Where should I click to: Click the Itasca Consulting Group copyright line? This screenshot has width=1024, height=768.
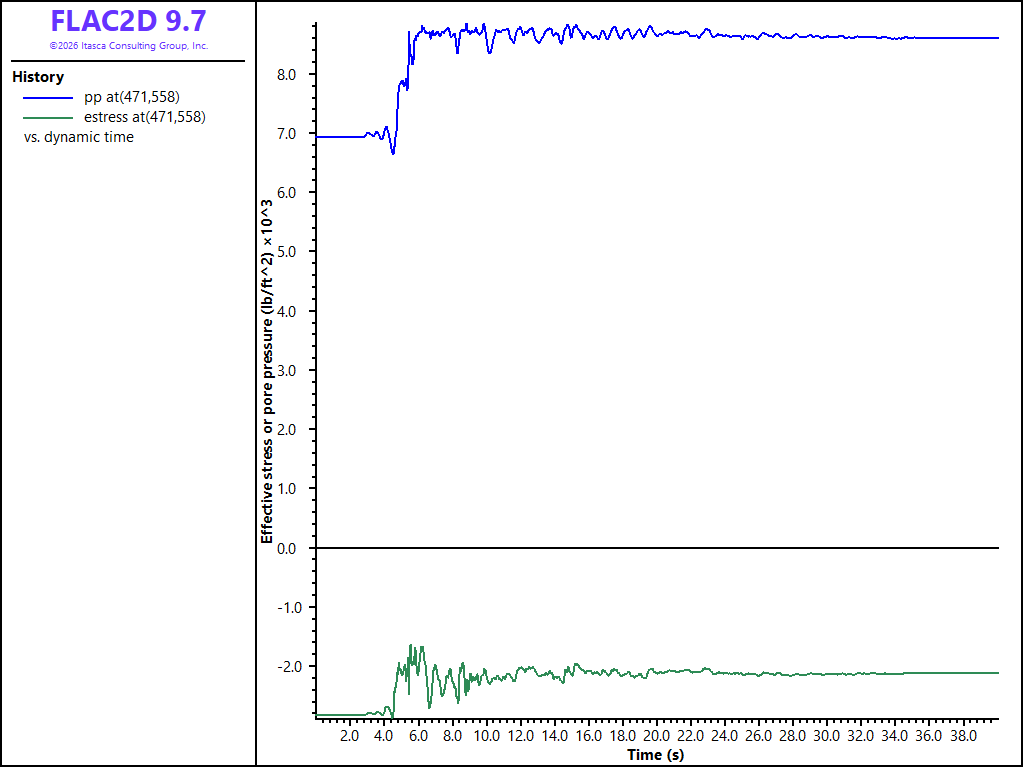[x=129, y=46]
